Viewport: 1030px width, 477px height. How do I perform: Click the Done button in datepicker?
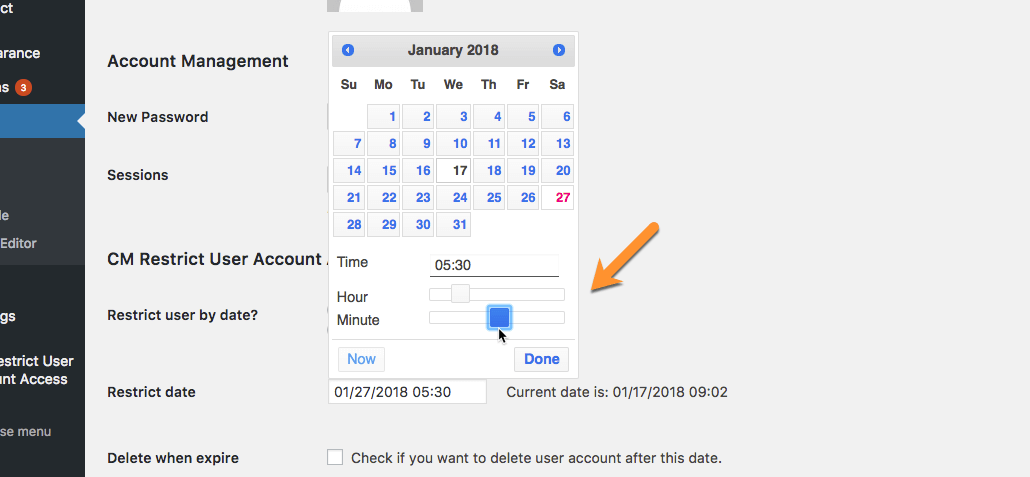pos(541,359)
